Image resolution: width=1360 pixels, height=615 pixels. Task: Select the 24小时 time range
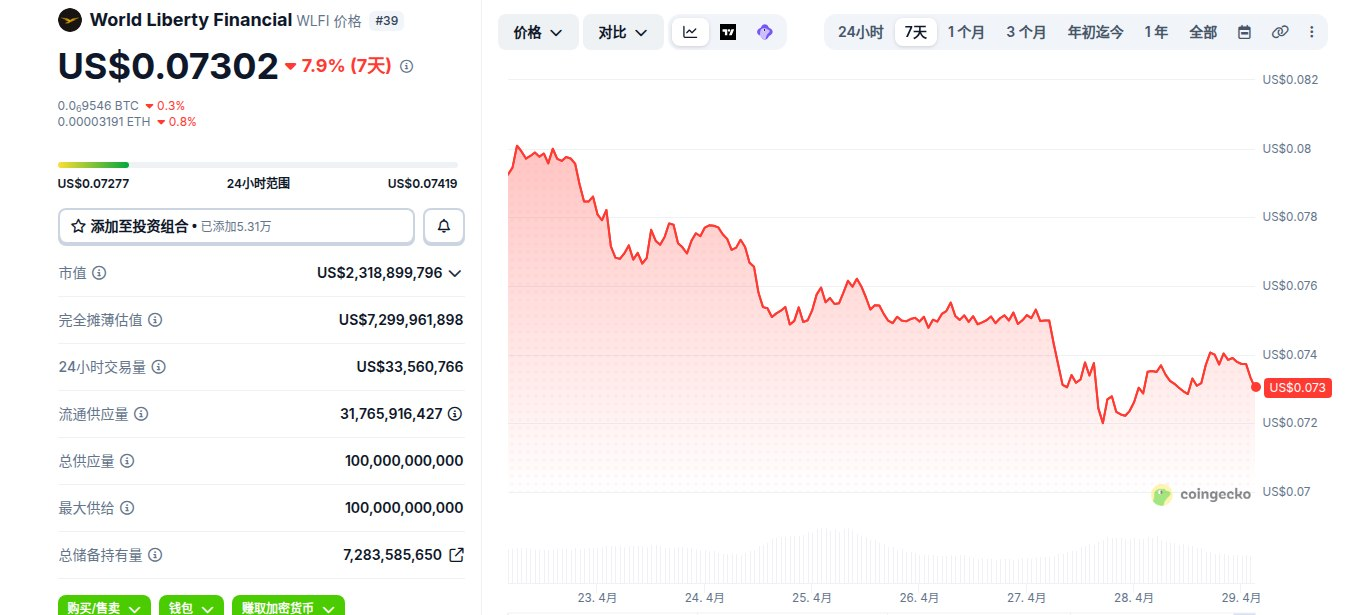pos(860,32)
